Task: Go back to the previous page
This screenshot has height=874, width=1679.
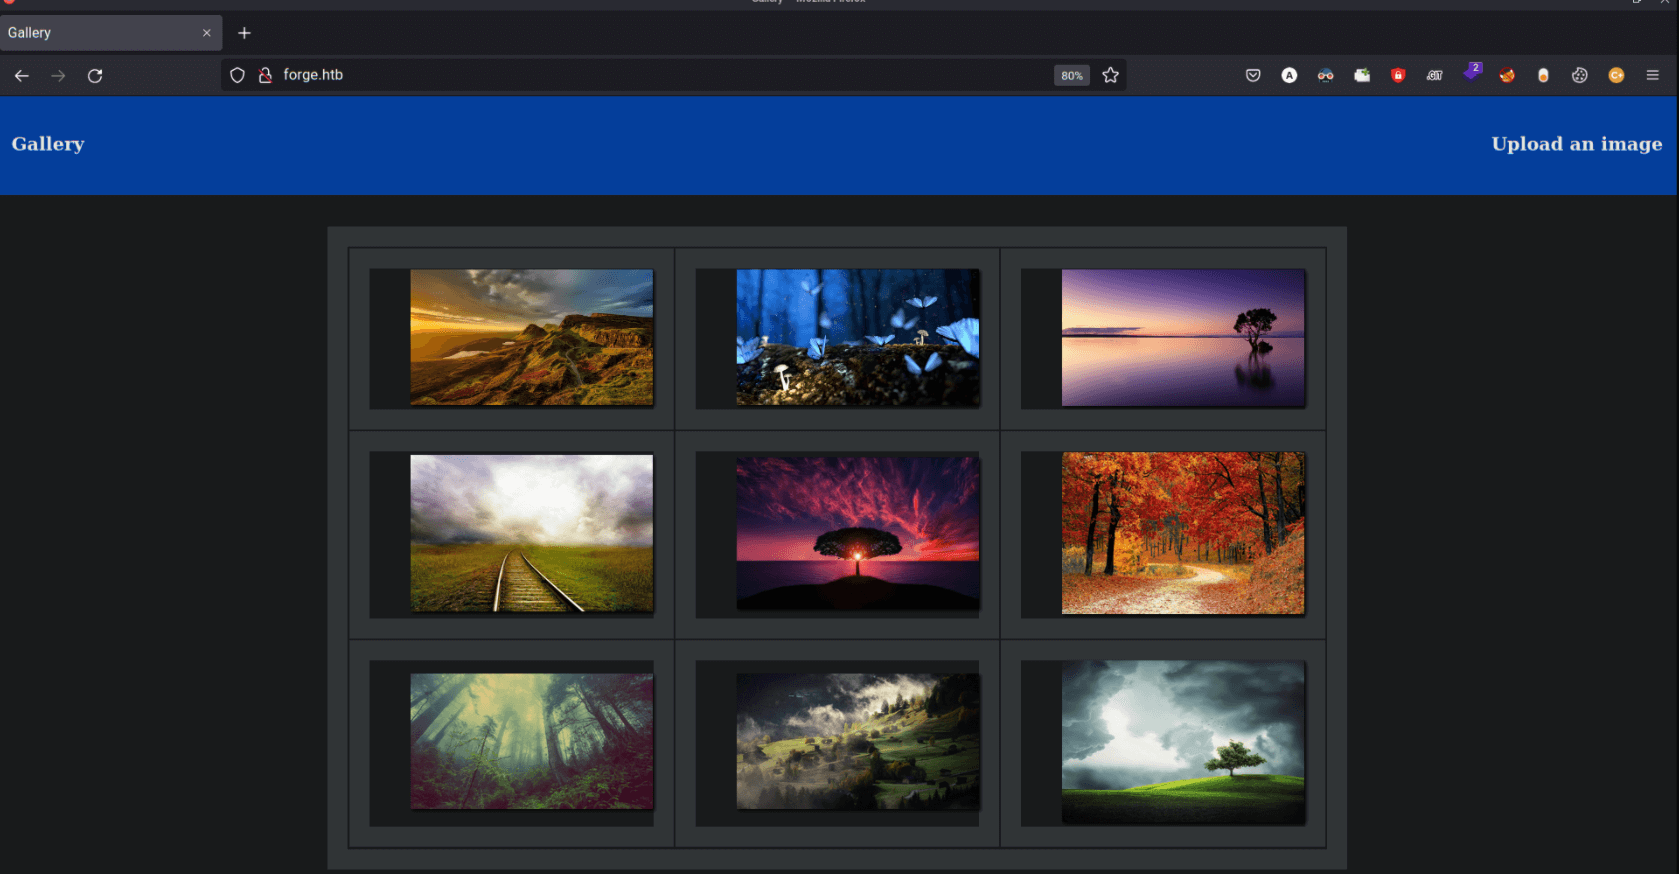Action: [22, 75]
